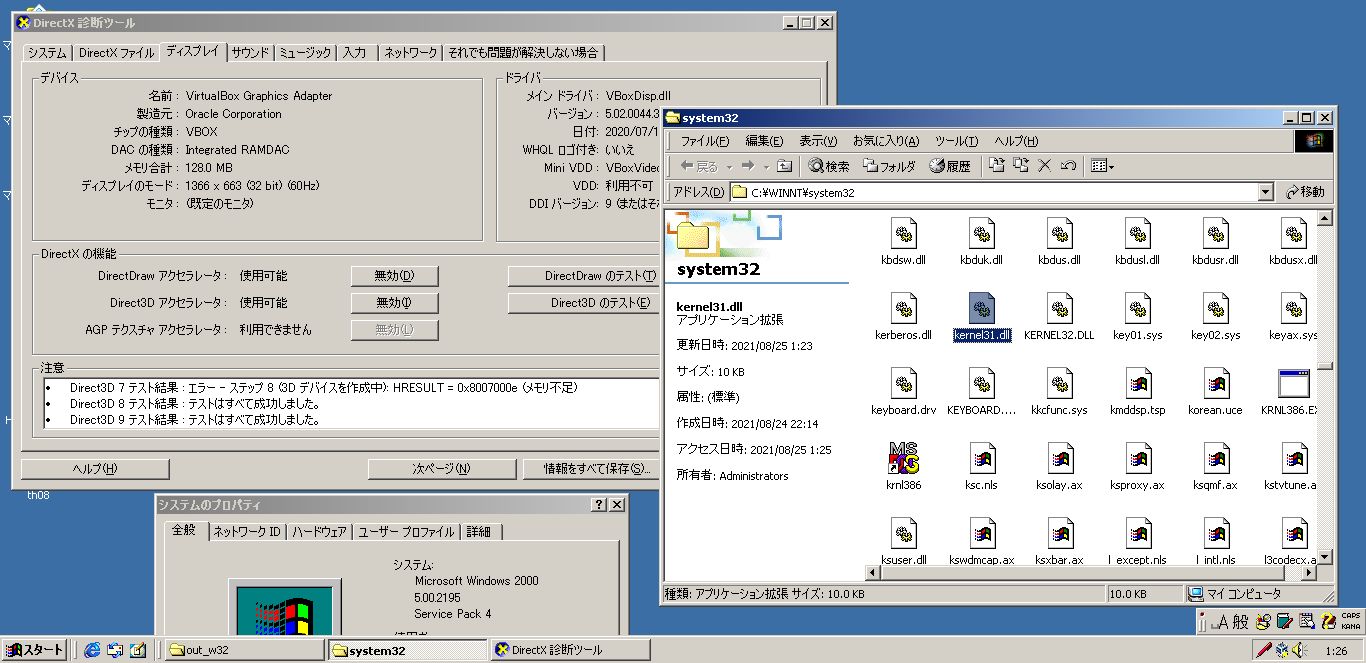
Task: Open the Back history dropdown arrow
Action: 729,166
